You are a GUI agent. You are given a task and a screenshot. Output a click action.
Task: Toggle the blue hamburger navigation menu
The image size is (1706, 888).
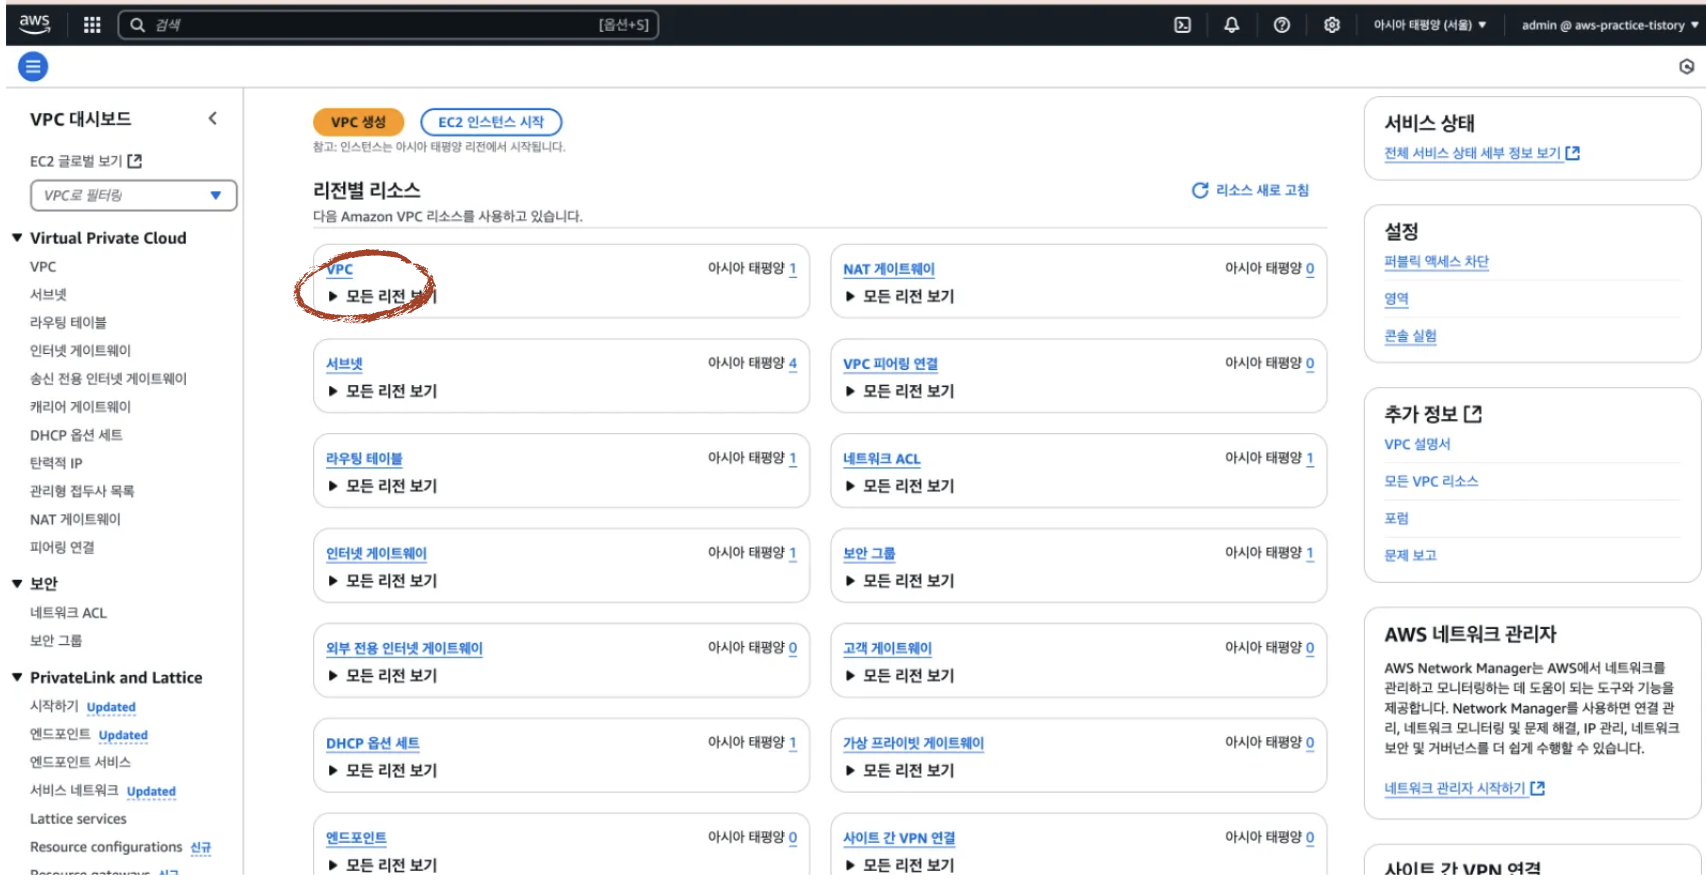(x=33, y=67)
